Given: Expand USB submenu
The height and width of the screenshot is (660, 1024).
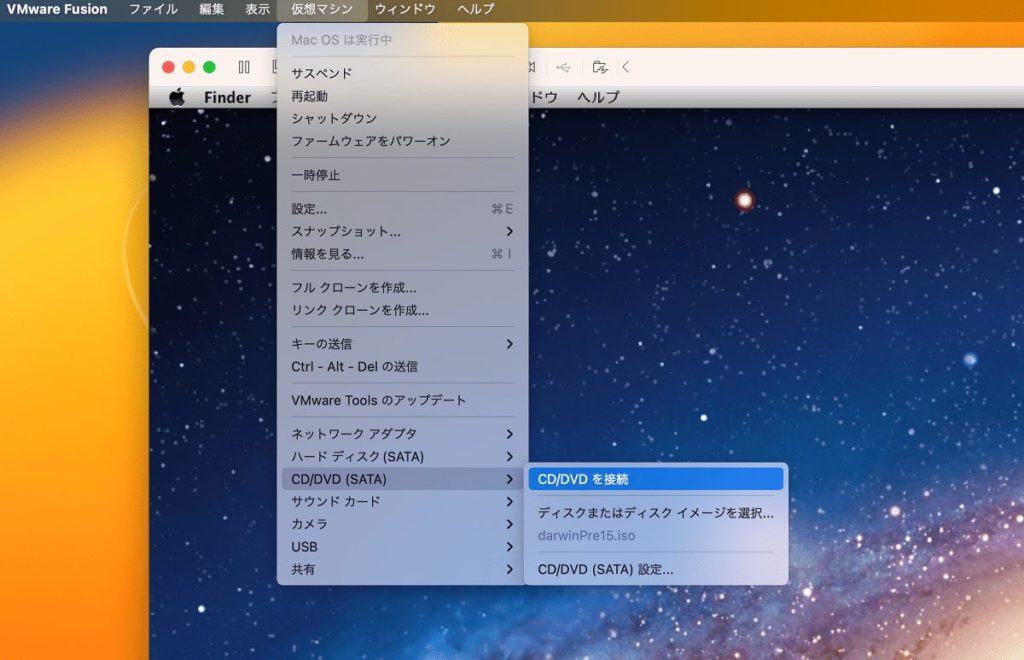Looking at the screenshot, I should (x=402, y=546).
